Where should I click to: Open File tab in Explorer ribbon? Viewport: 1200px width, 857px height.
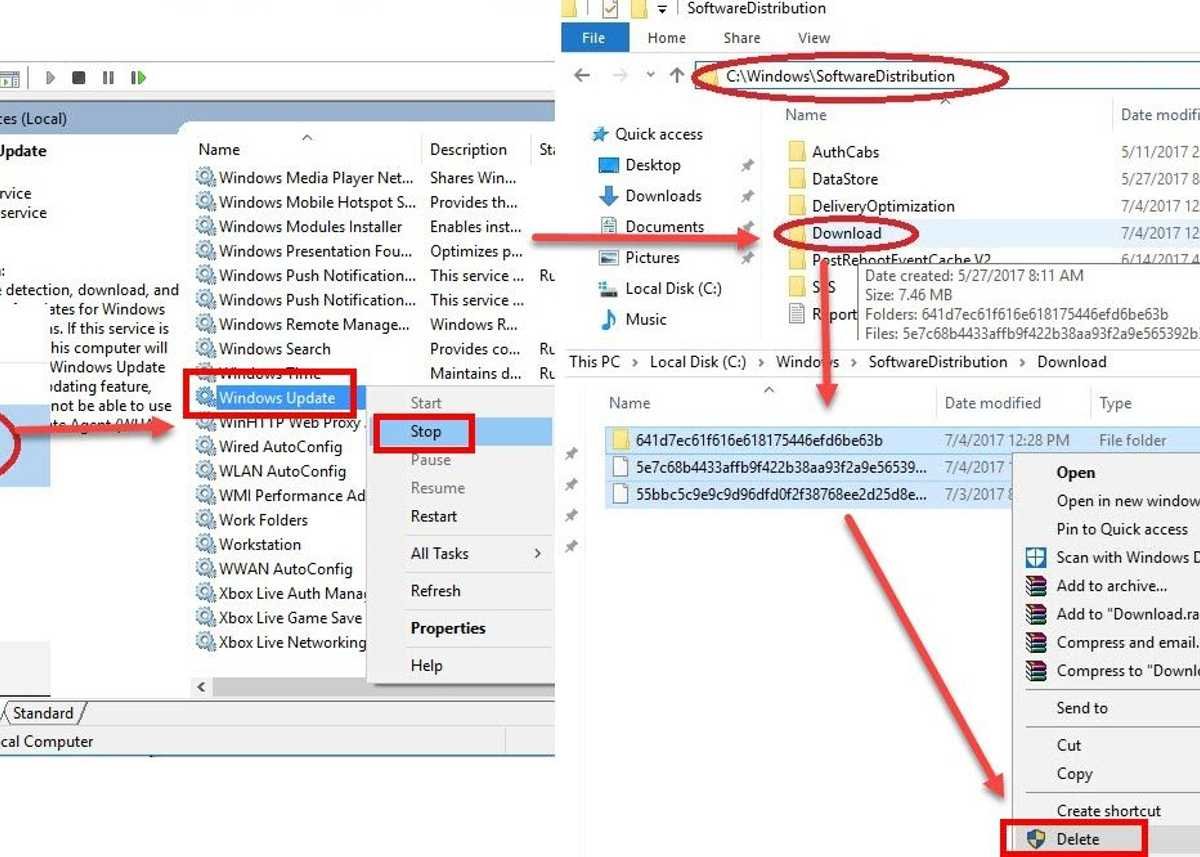594,38
